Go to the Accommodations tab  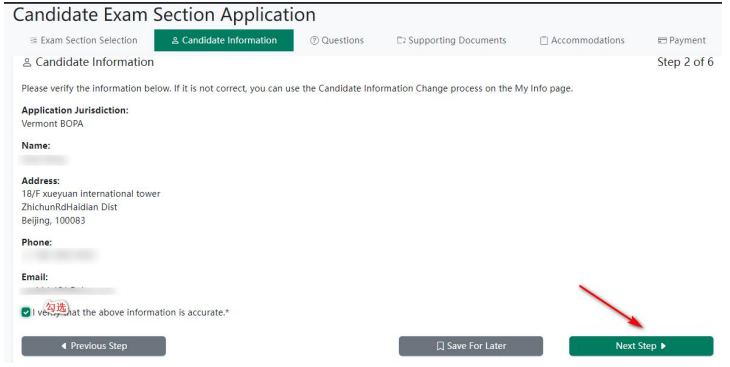click(582, 41)
